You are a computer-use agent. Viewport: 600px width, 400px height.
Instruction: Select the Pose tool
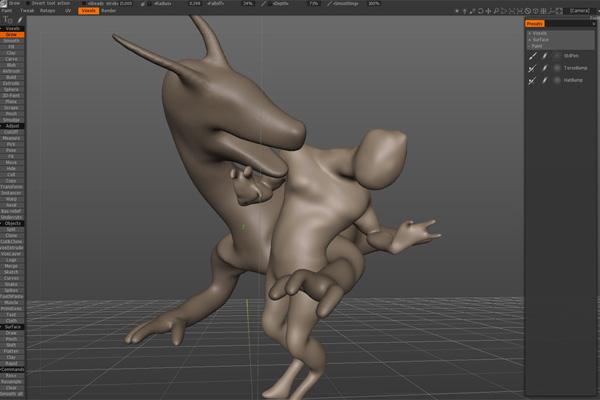click(x=11, y=150)
